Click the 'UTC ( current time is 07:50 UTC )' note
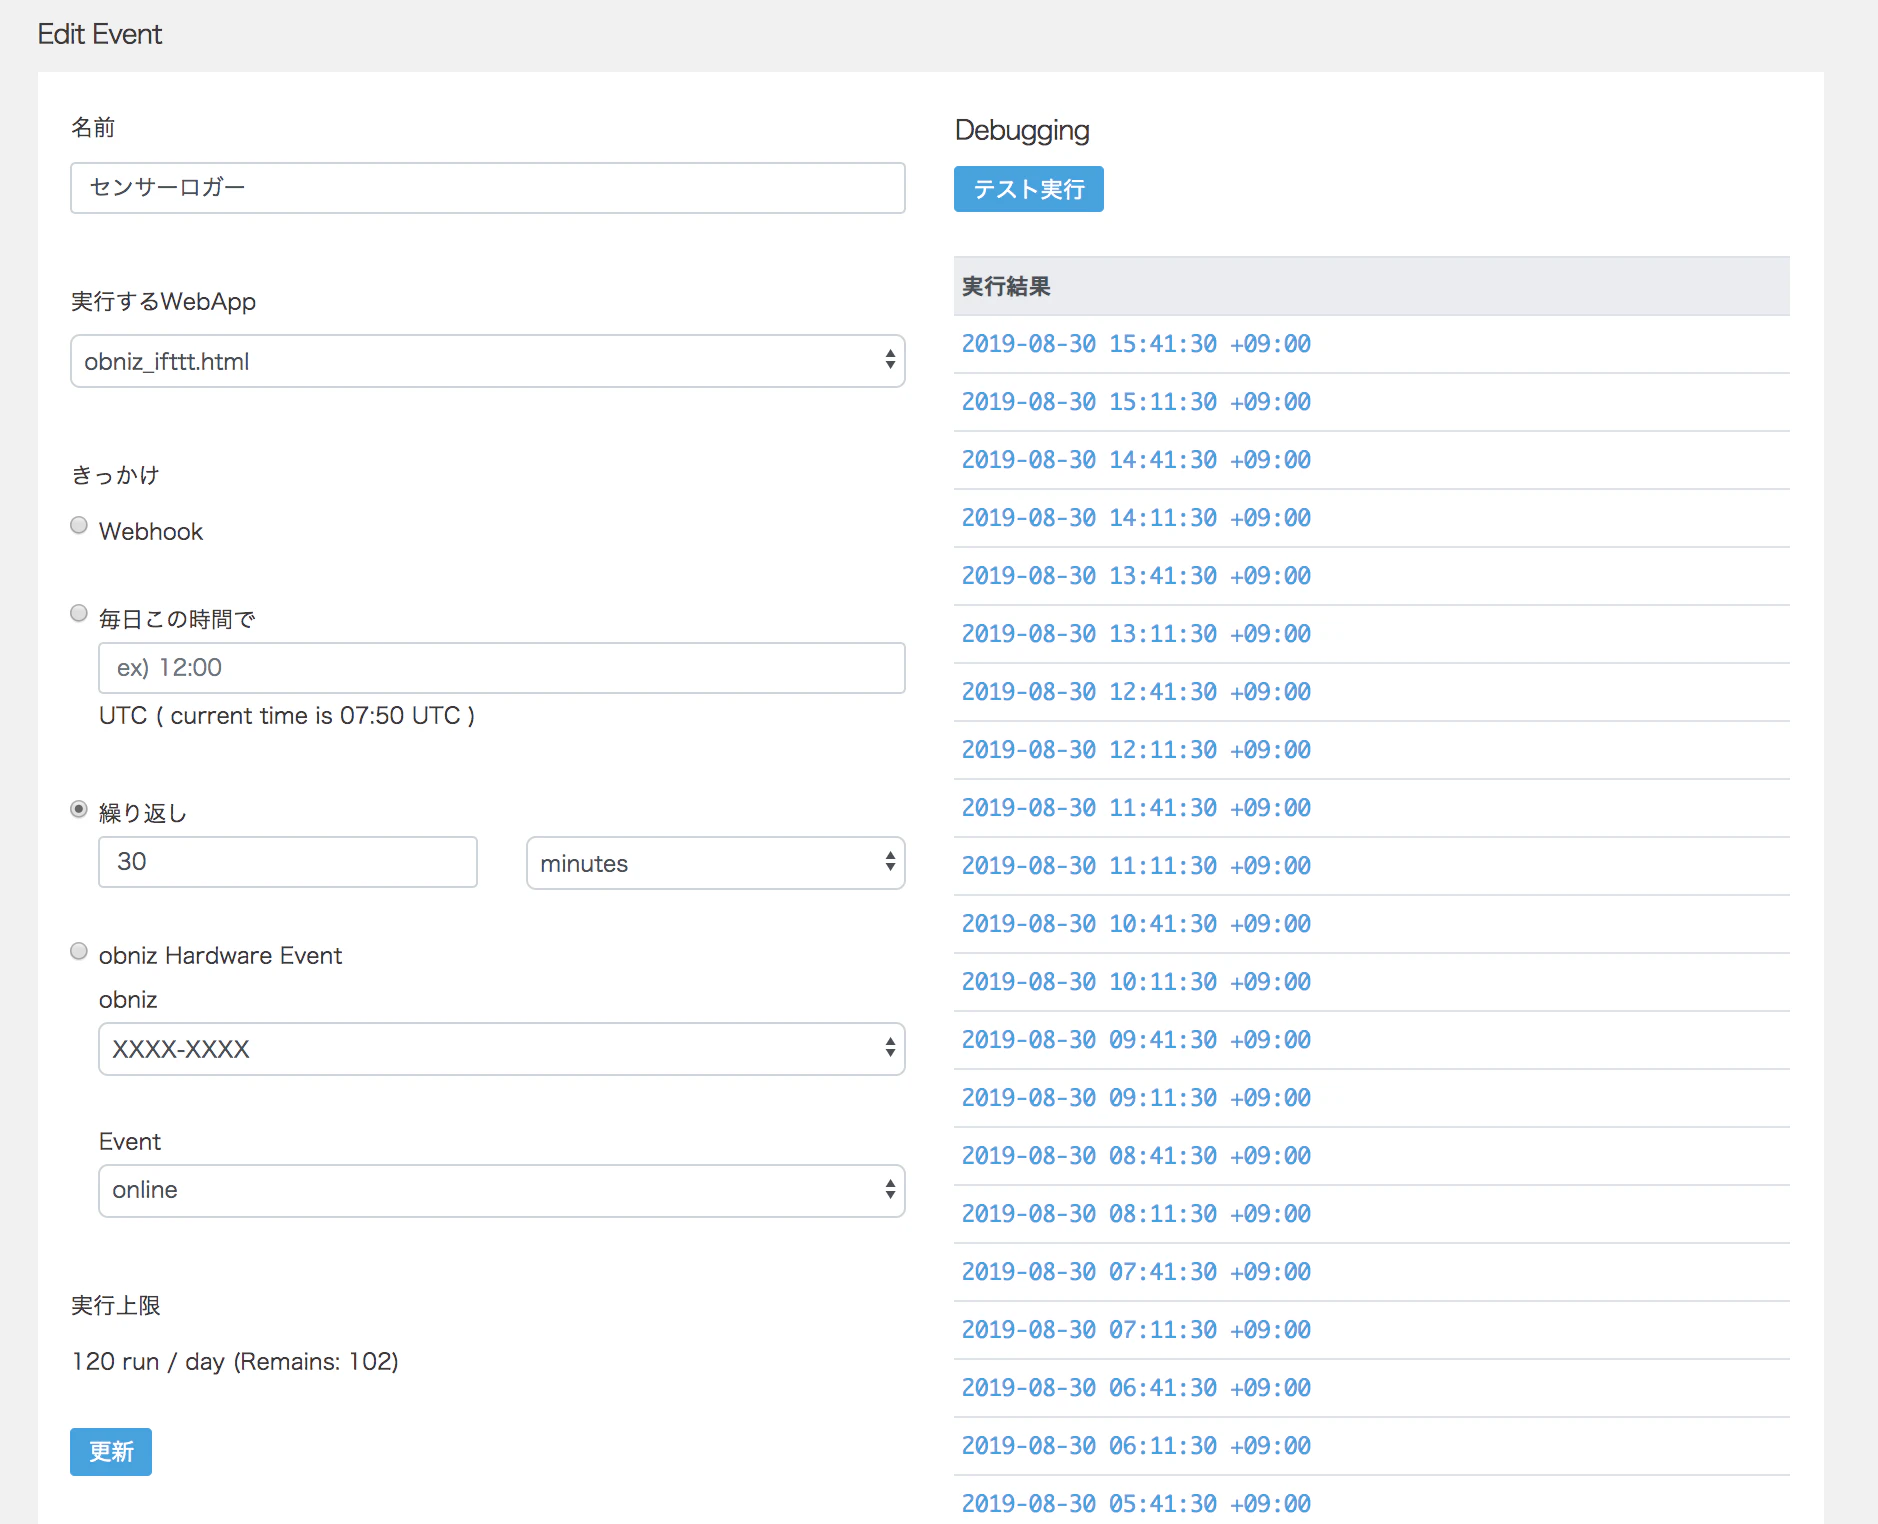 coord(287,716)
